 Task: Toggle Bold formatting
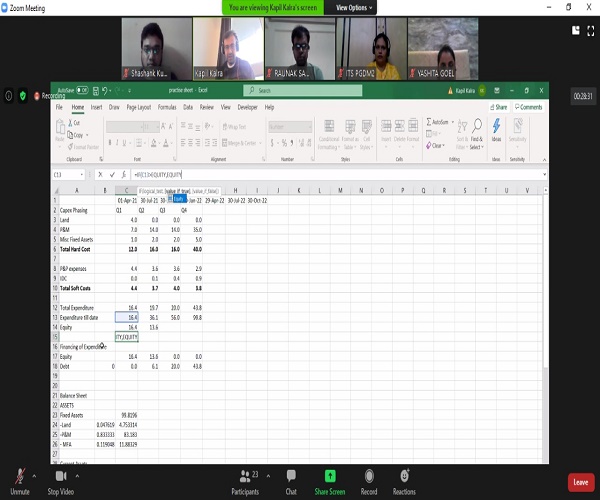[110, 143]
